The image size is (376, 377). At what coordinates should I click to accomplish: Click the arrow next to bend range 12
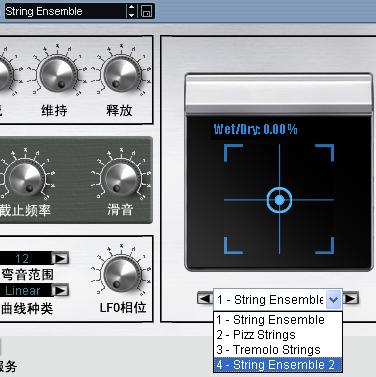[x=60, y=258]
